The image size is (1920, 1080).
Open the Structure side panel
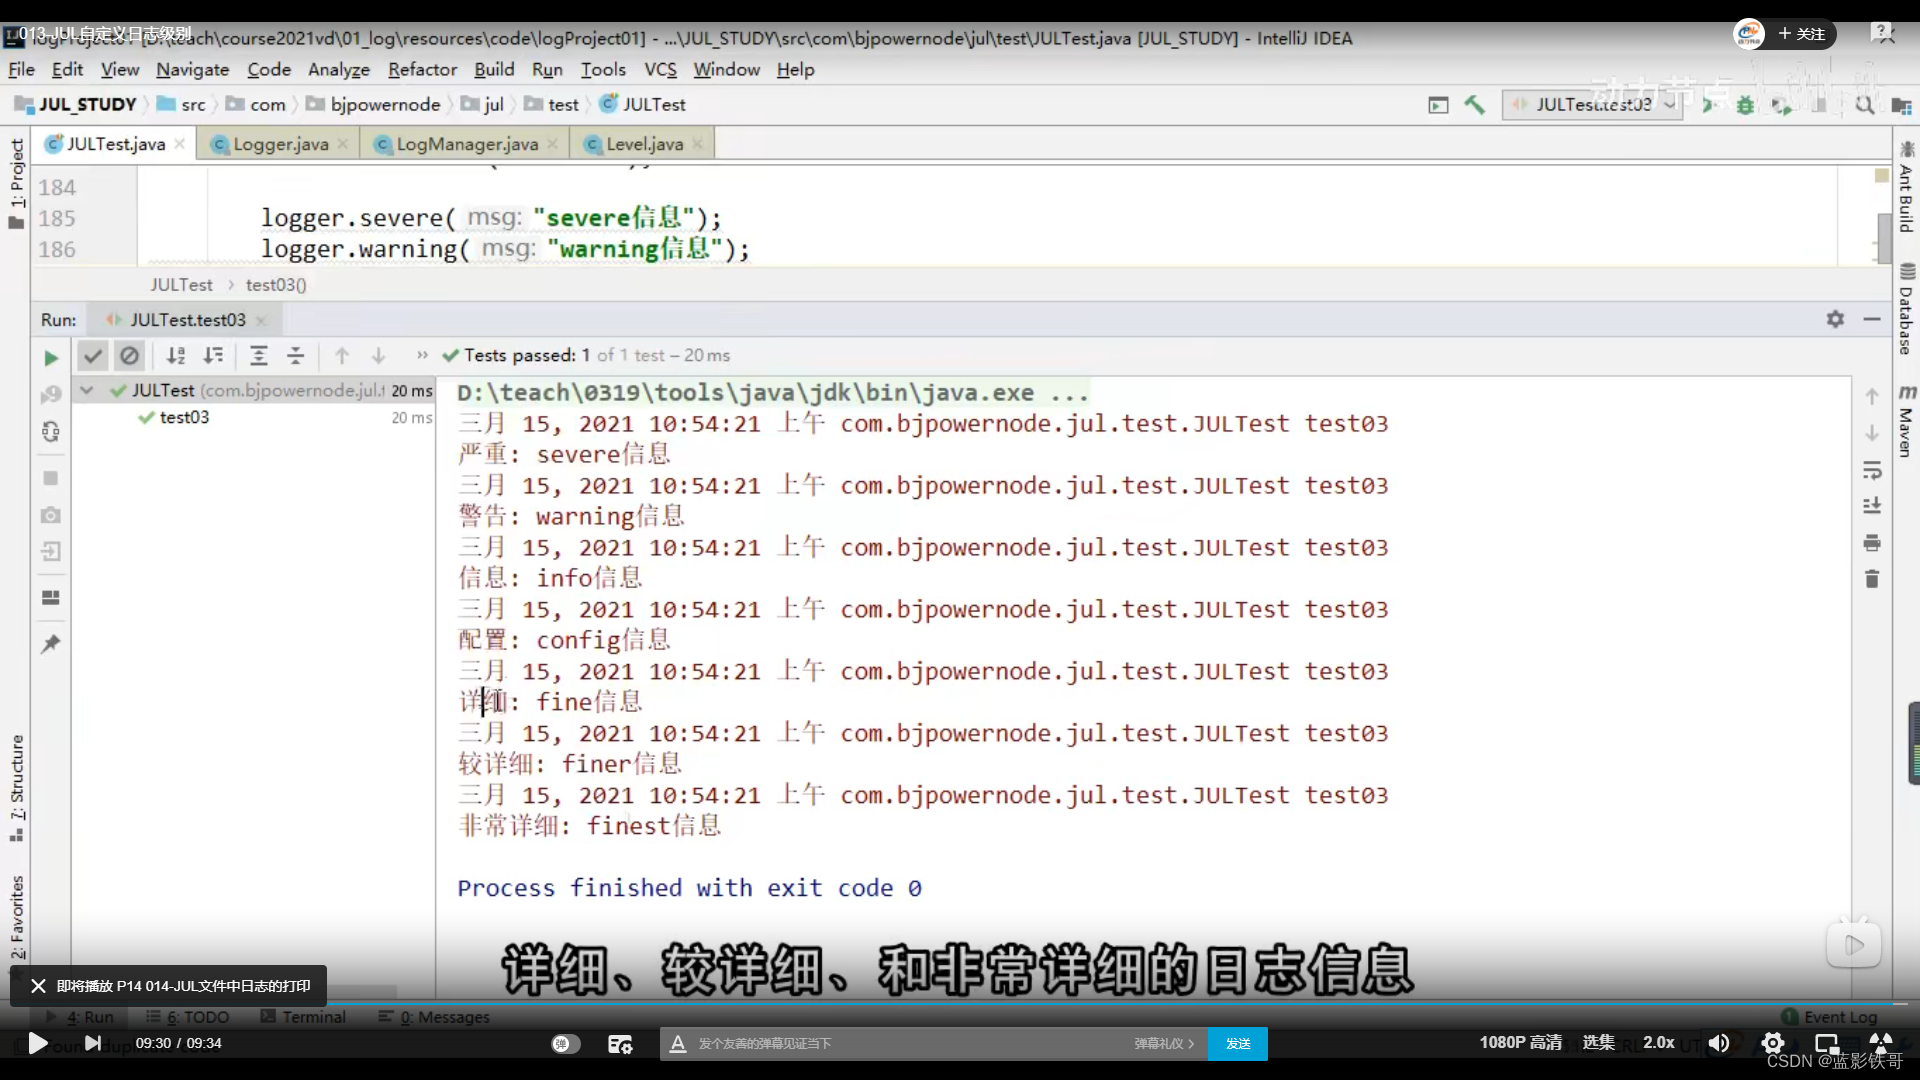(17, 788)
